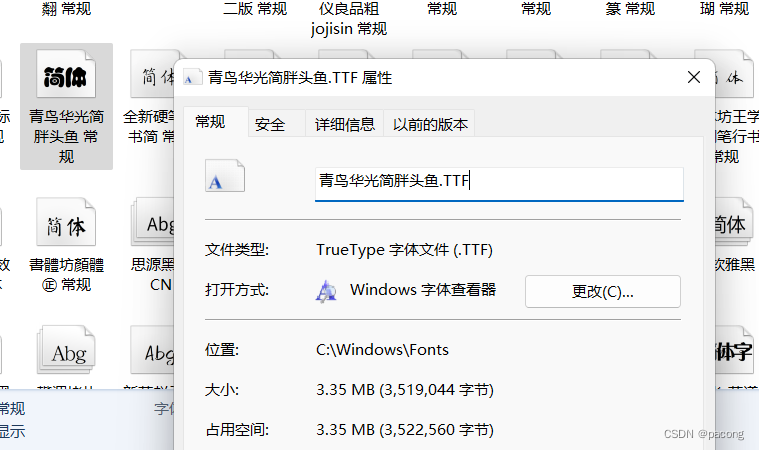This screenshot has width=759, height=450.
Task: Close the 属性 properties dialog
Action: pos(694,77)
